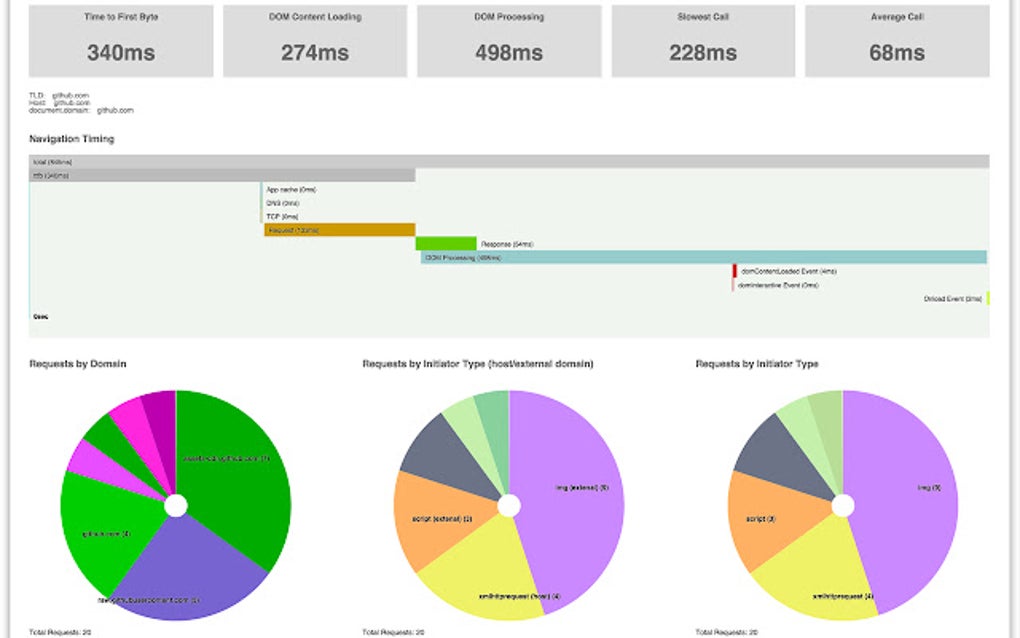The height and width of the screenshot is (638, 1020).
Task: Click the orange "Request (132ms)" bar
Action: pos(340,229)
